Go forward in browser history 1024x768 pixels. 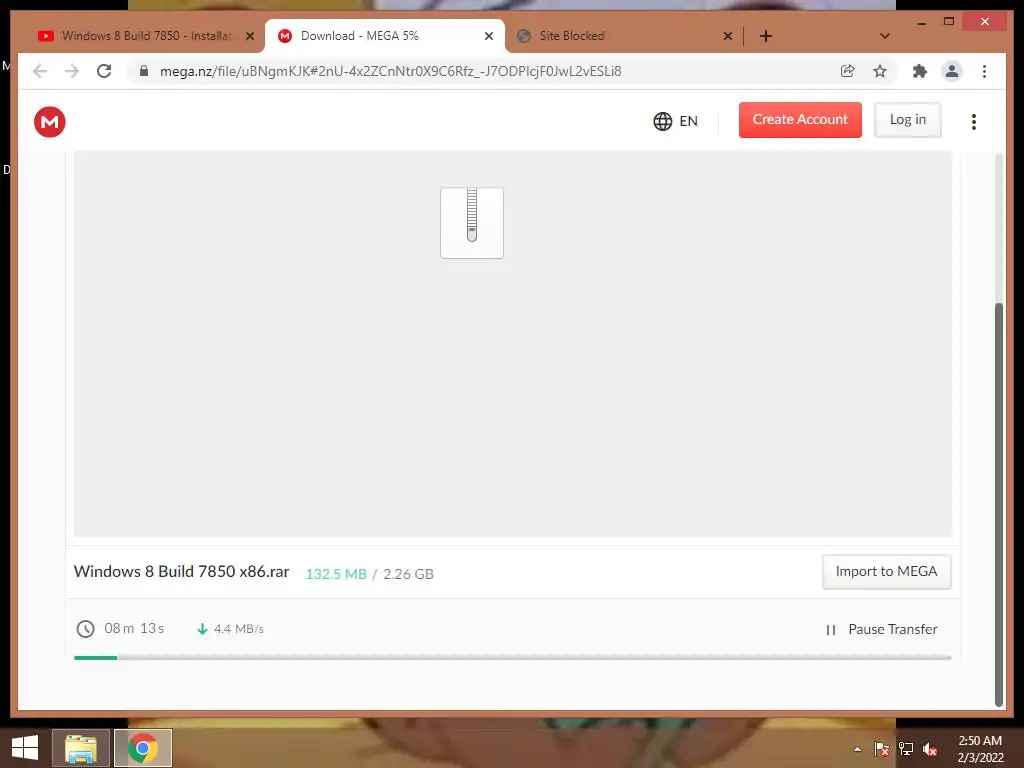(72, 71)
